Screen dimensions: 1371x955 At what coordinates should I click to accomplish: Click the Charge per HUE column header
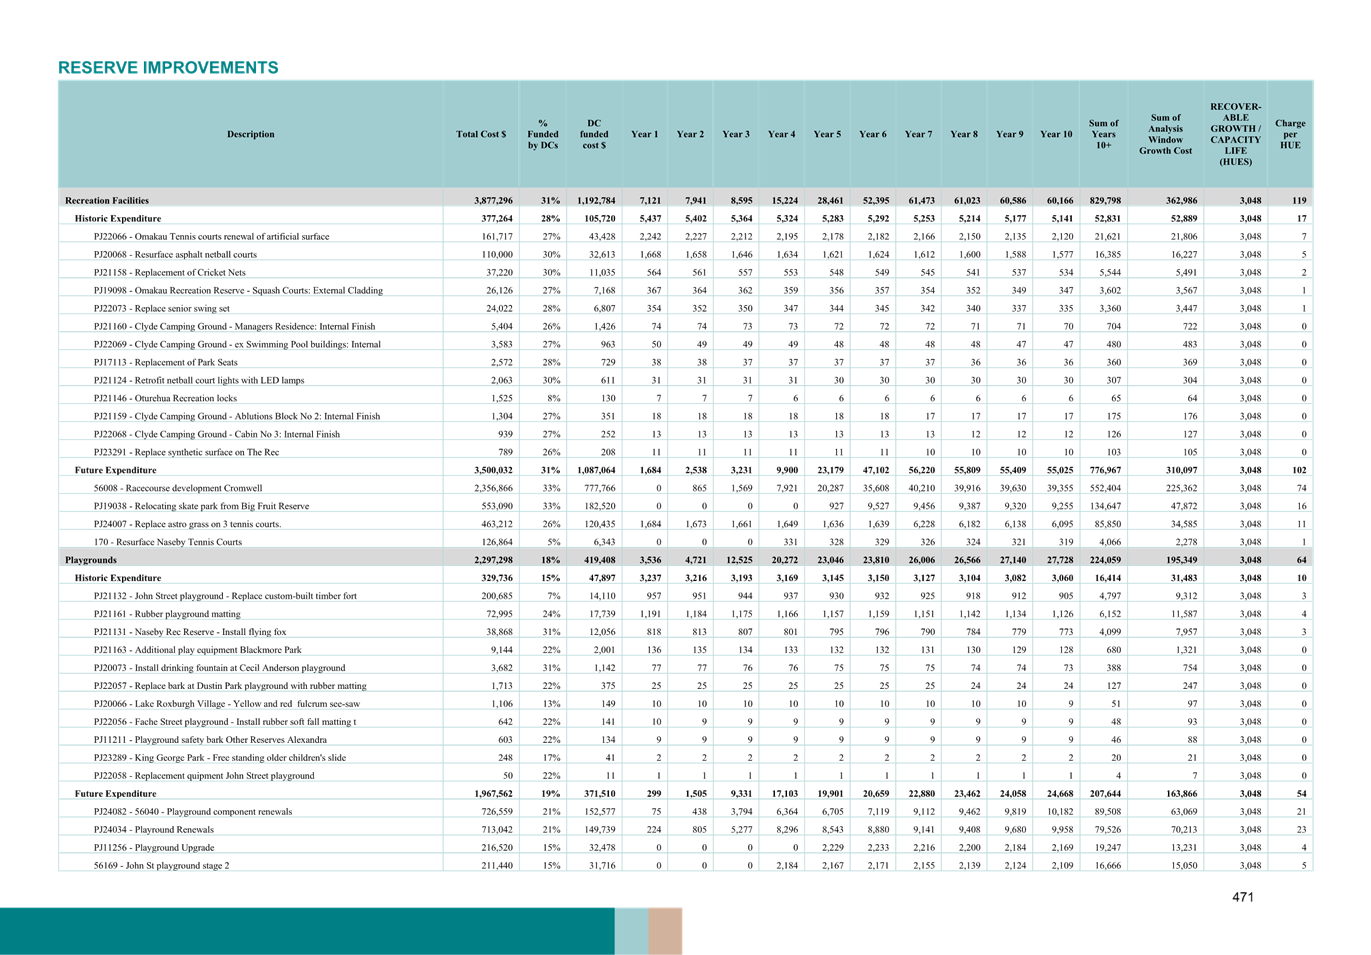click(1290, 134)
